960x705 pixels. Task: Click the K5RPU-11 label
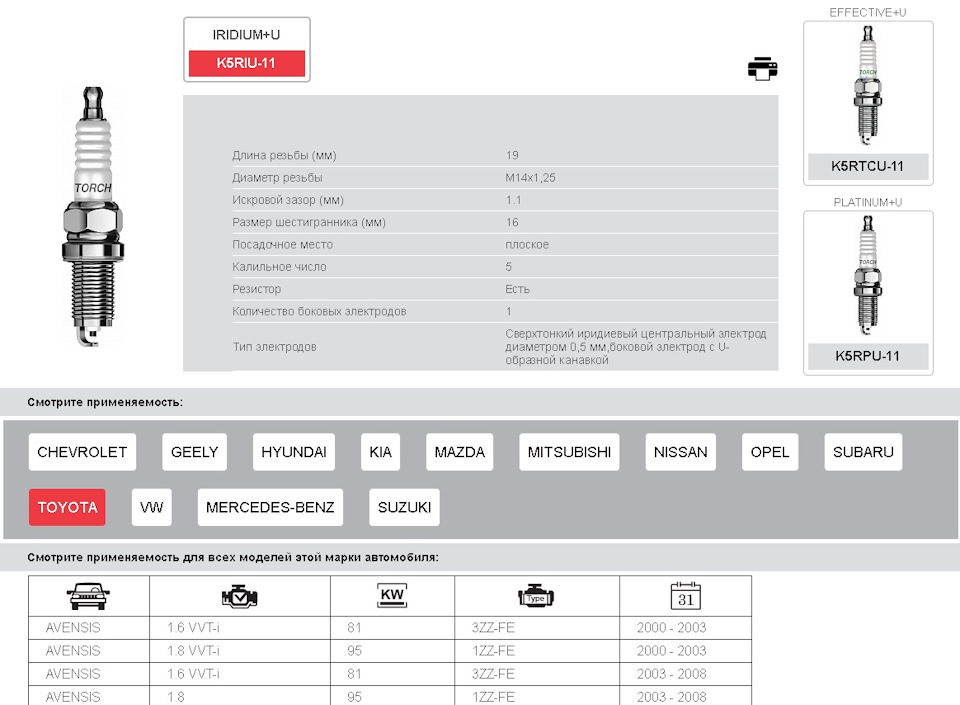click(868, 356)
